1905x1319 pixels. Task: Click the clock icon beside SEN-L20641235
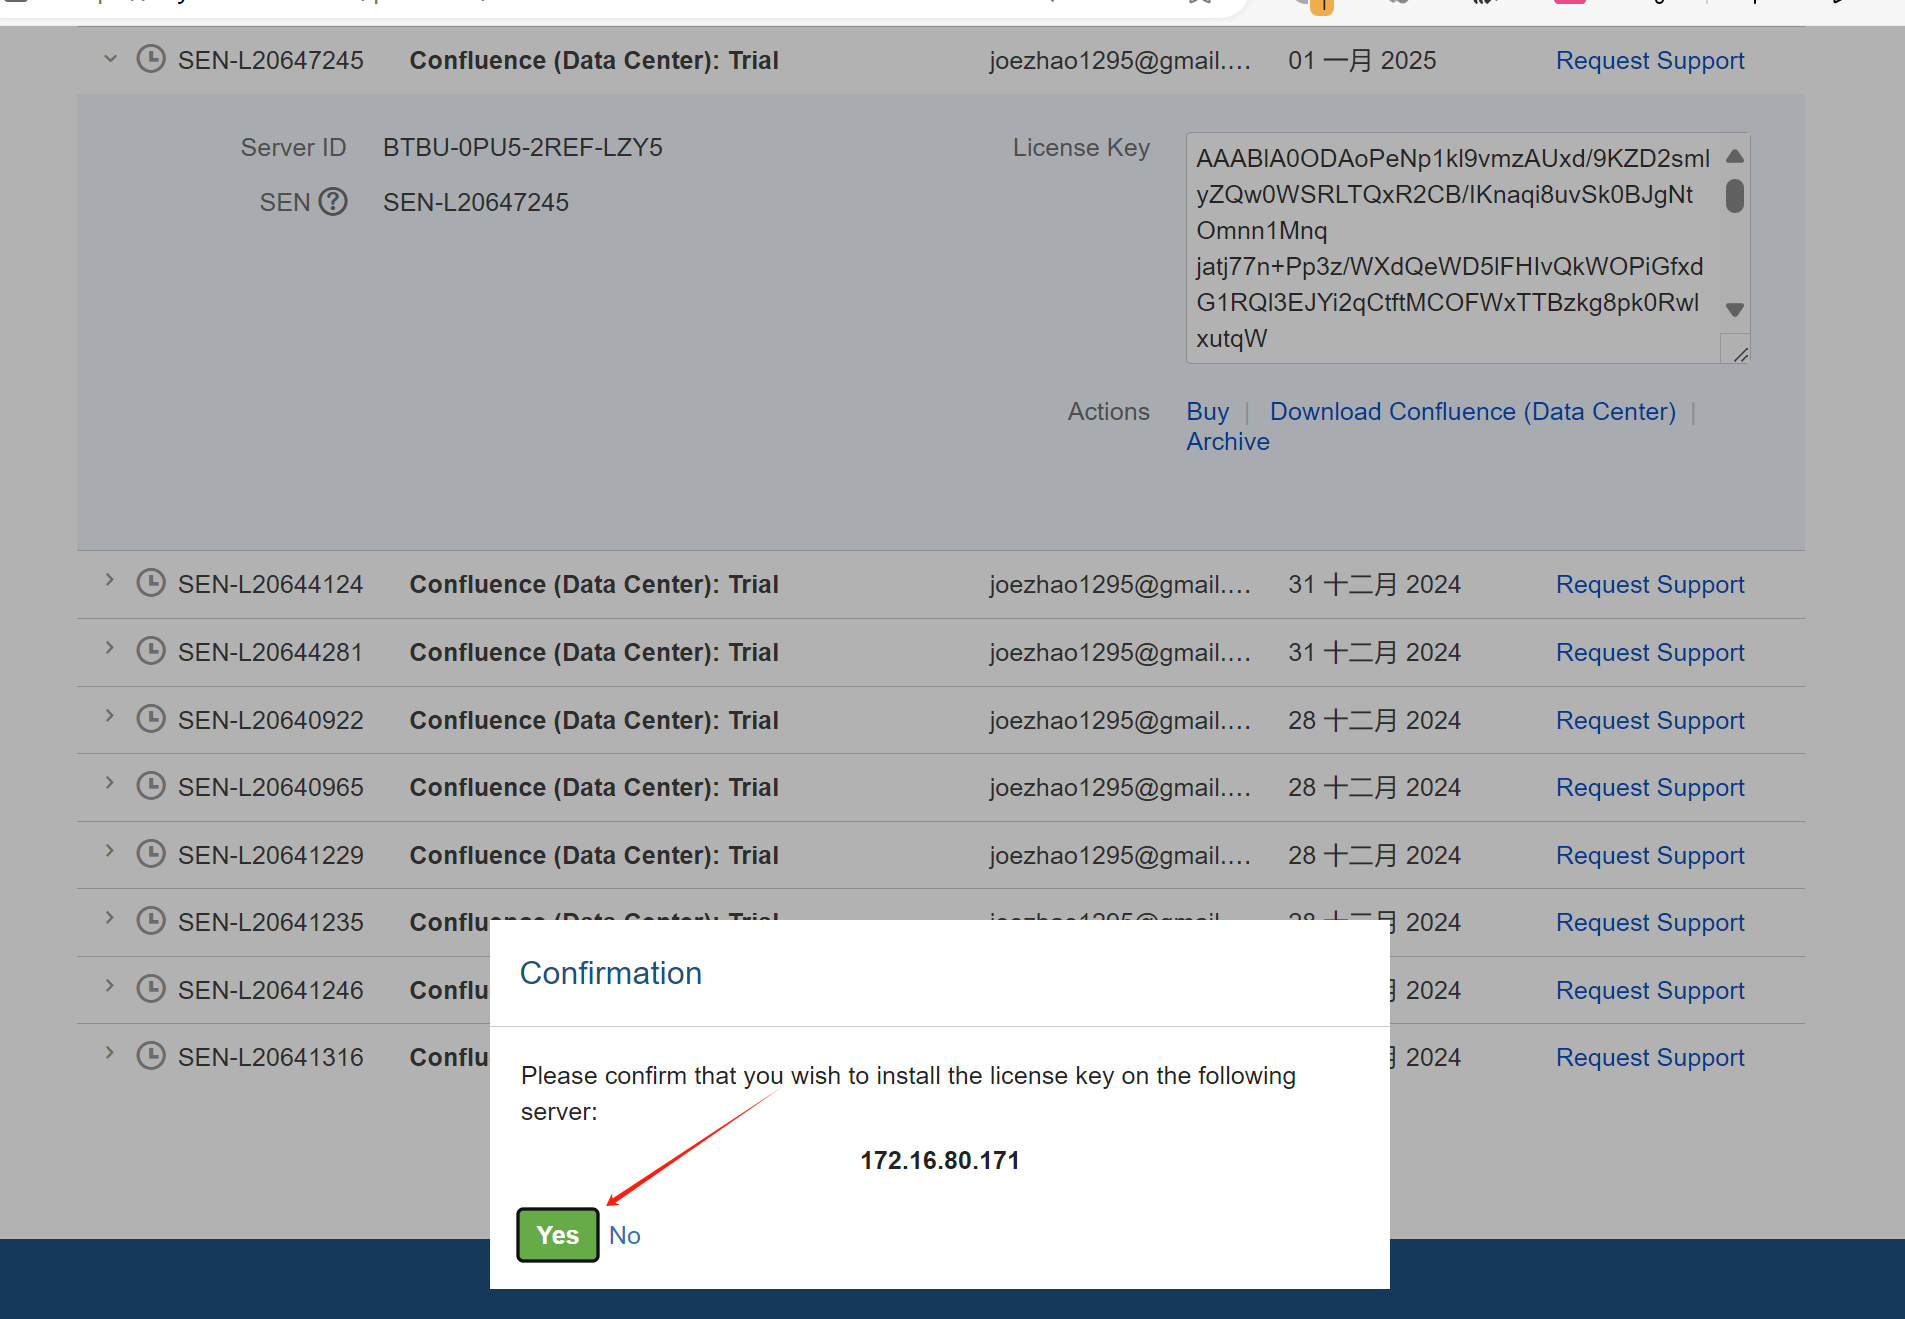click(x=151, y=921)
